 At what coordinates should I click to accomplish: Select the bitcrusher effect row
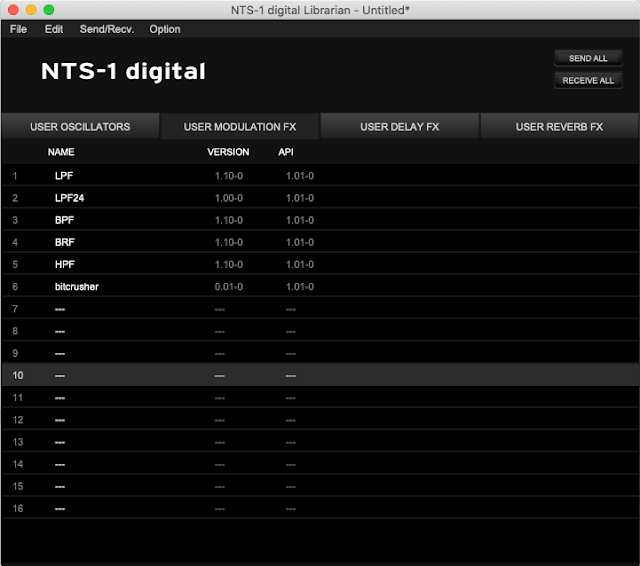pos(320,286)
